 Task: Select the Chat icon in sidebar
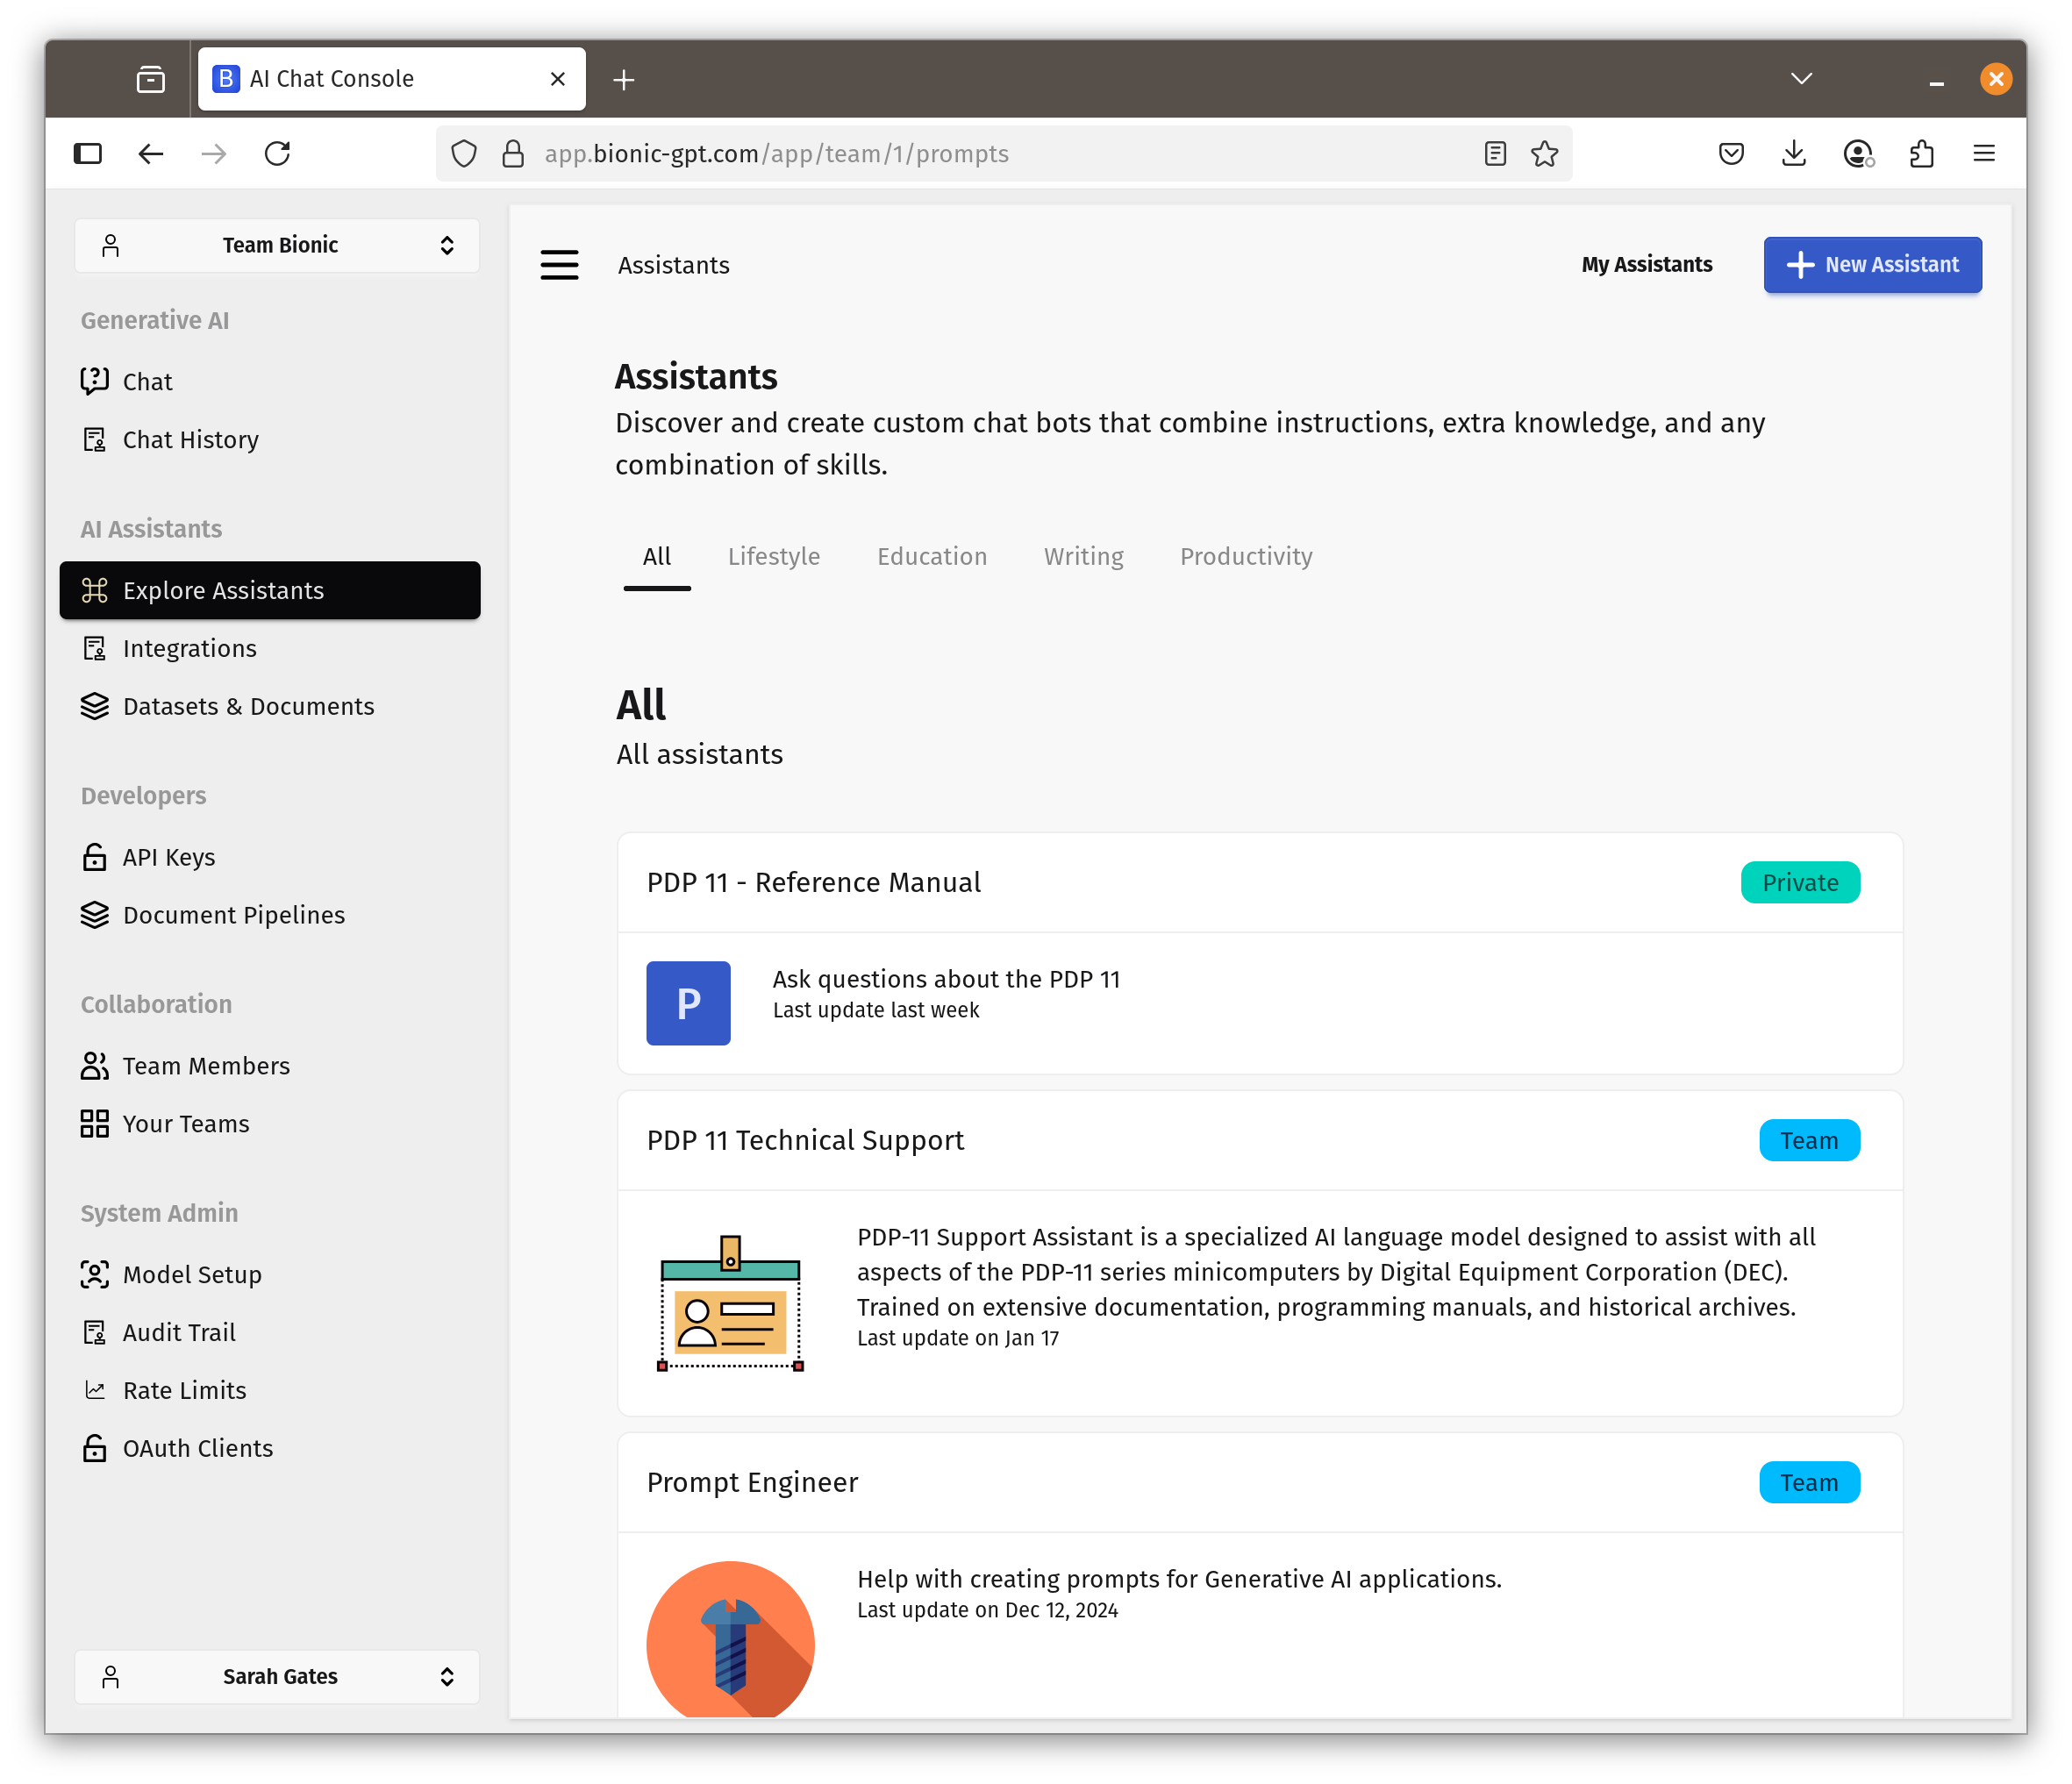coord(95,381)
